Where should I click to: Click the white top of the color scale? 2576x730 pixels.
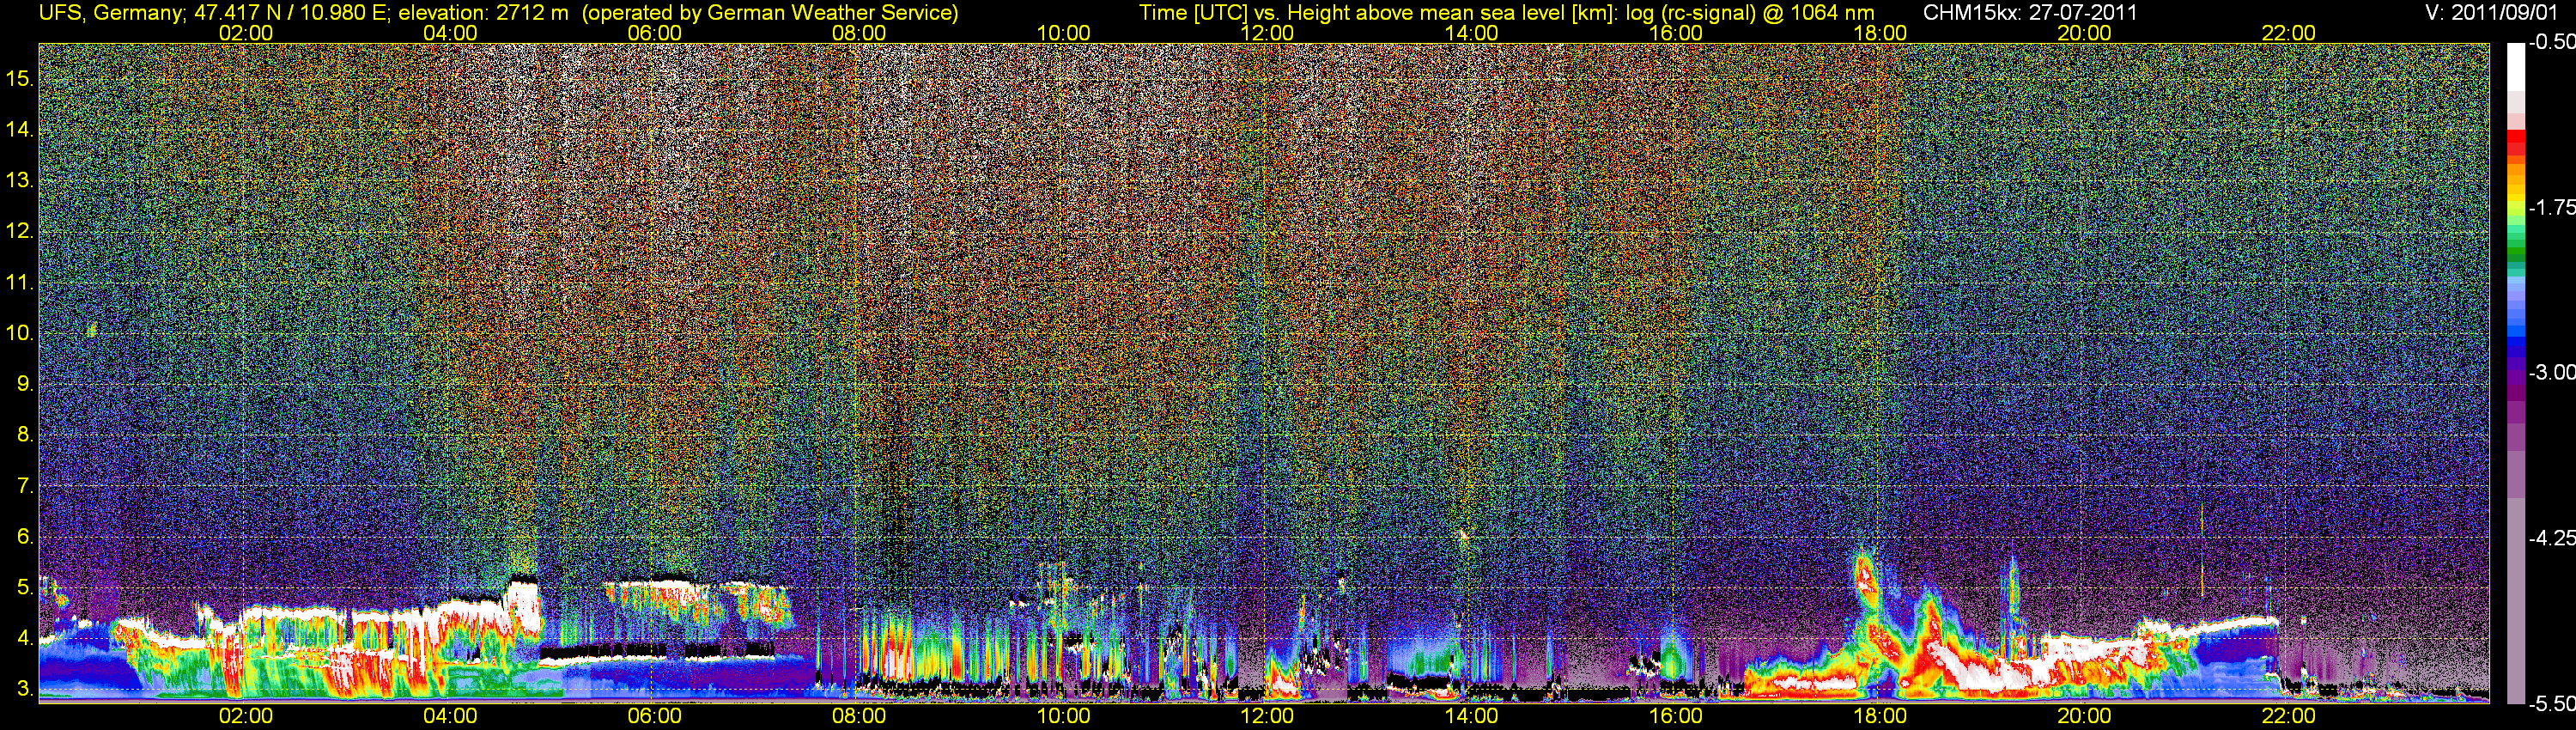2516,70
